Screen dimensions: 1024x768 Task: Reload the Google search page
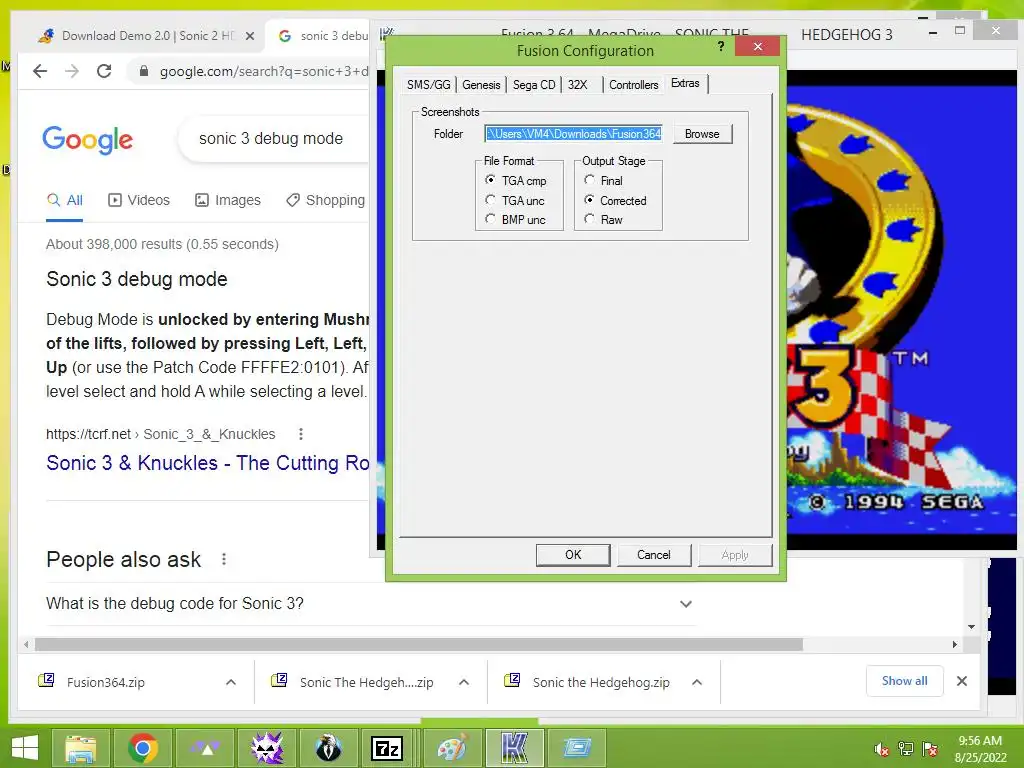point(104,71)
